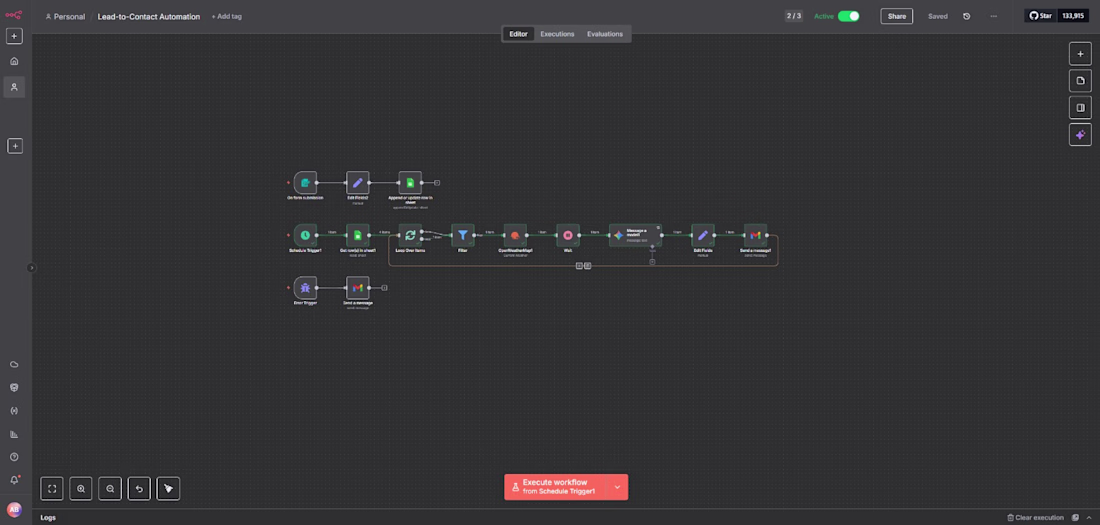Click the GitHub Star button
This screenshot has width=1100, height=525.
pos(1041,15)
